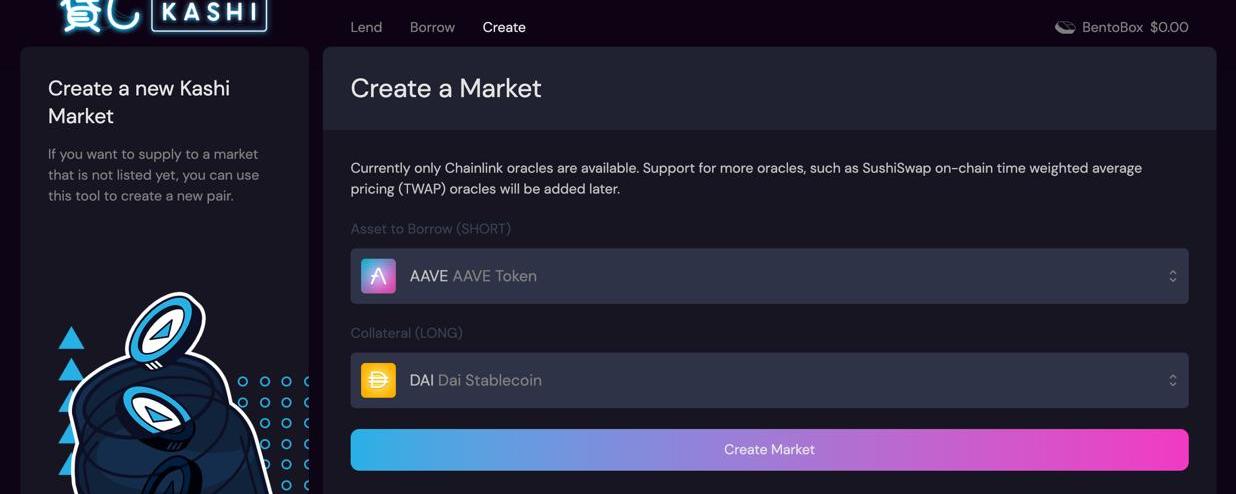Click the "Create a new Kashi Market" title
Image resolution: width=1236 pixels, height=494 pixels.
click(x=139, y=102)
